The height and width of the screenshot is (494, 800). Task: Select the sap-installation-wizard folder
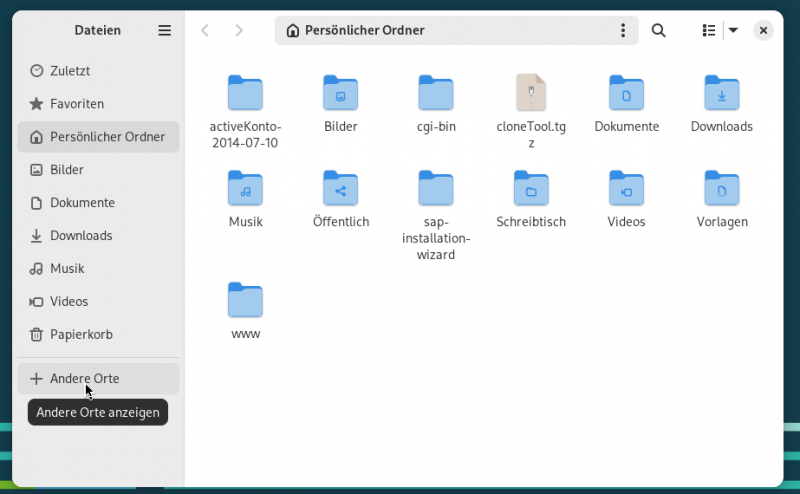pyautogui.click(x=436, y=188)
